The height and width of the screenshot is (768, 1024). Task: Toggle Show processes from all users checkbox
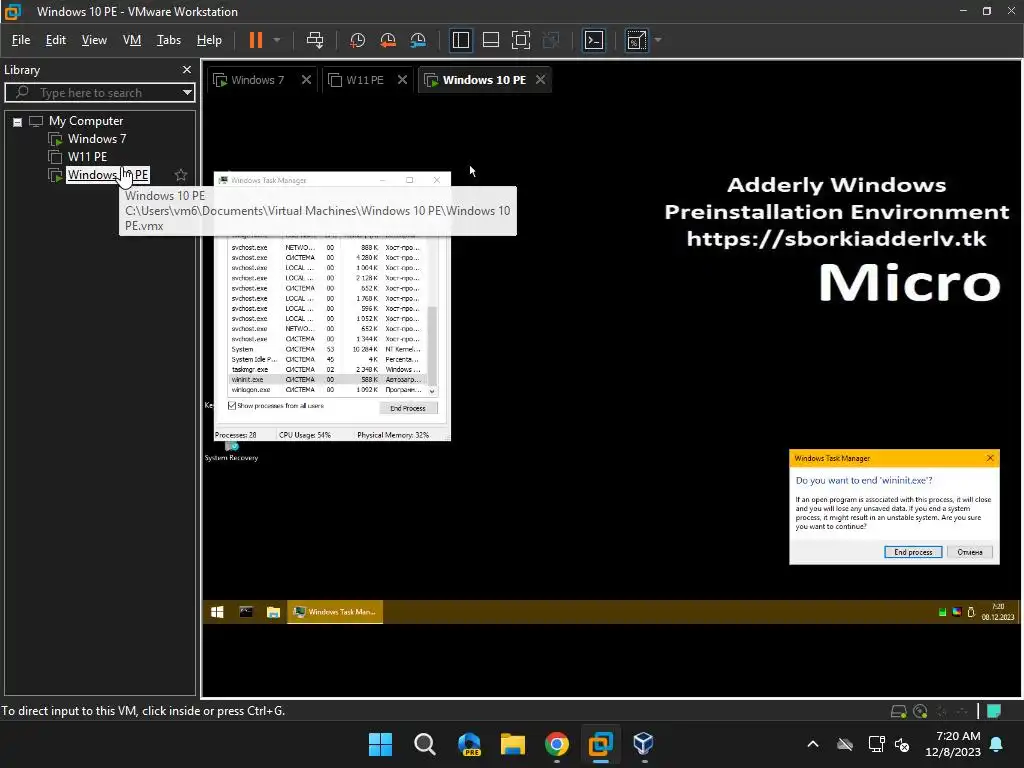[x=232, y=406]
